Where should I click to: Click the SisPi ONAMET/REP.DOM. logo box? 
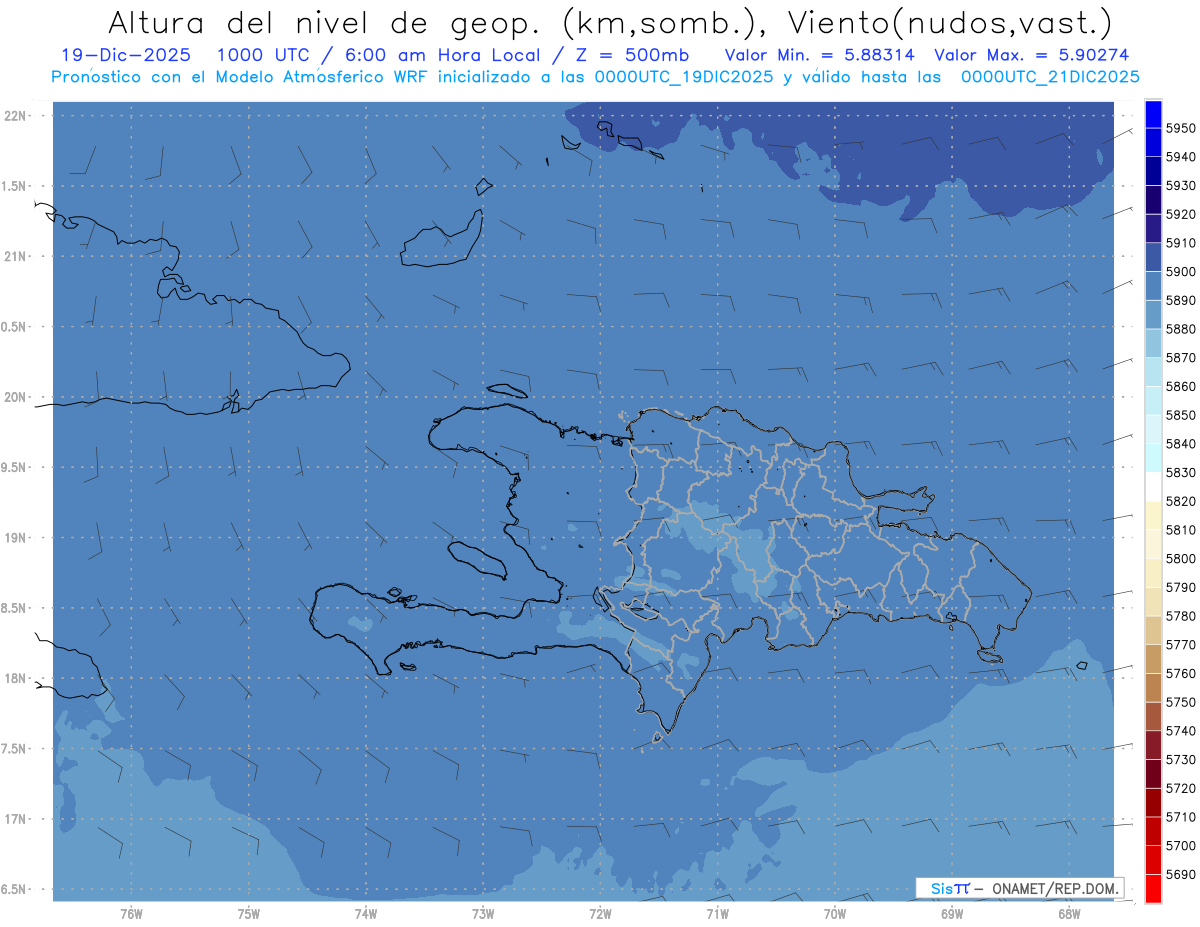coord(1019,888)
